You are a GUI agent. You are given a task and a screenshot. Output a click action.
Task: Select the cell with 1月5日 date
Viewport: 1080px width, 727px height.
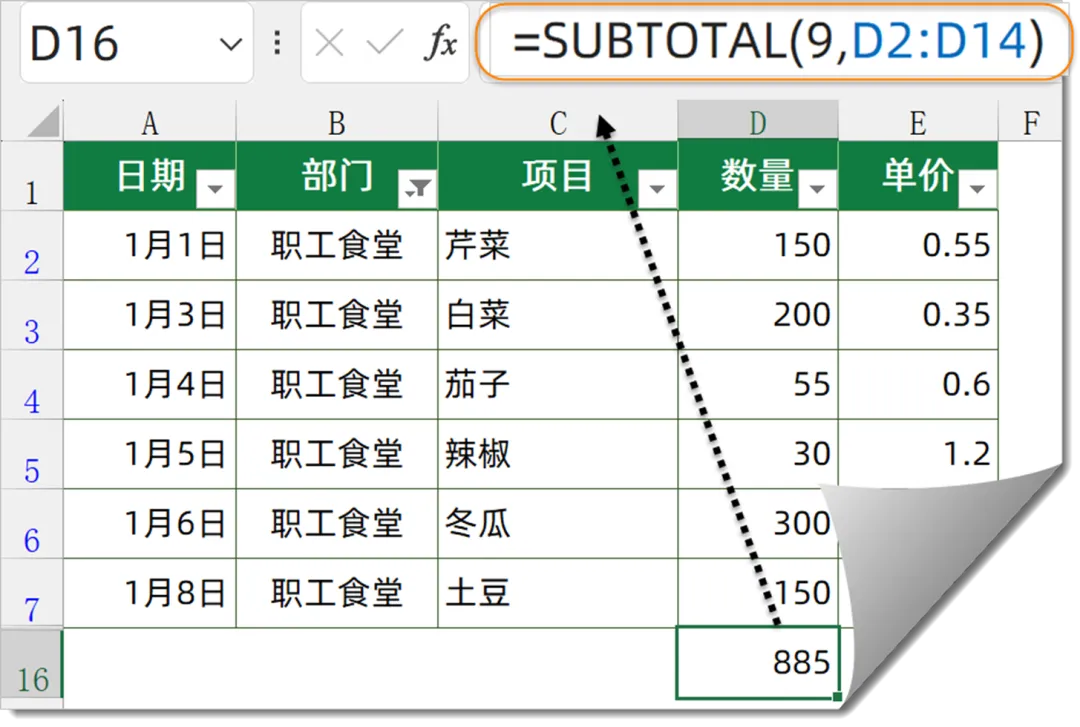pyautogui.click(x=149, y=454)
